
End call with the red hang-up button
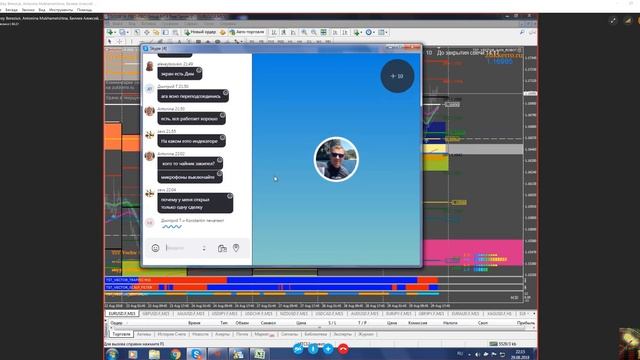[x=343, y=349]
